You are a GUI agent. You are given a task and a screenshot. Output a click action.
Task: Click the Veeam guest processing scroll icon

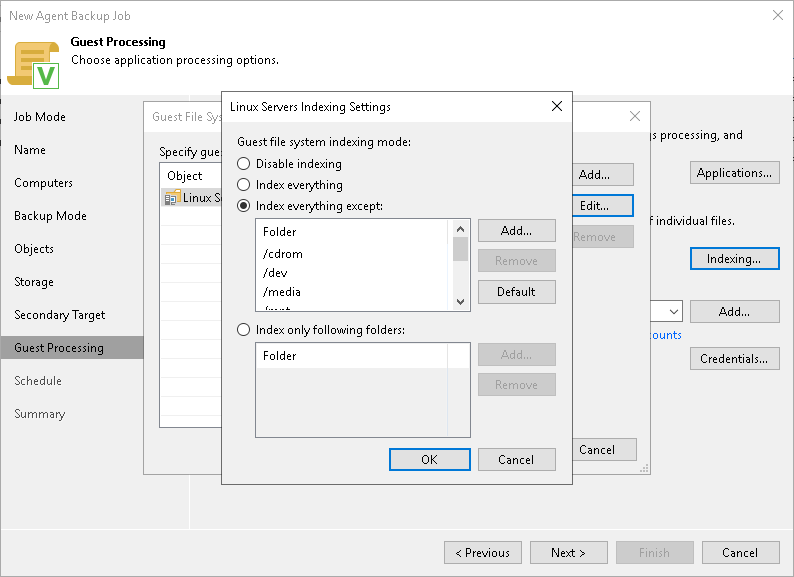[x=33, y=64]
